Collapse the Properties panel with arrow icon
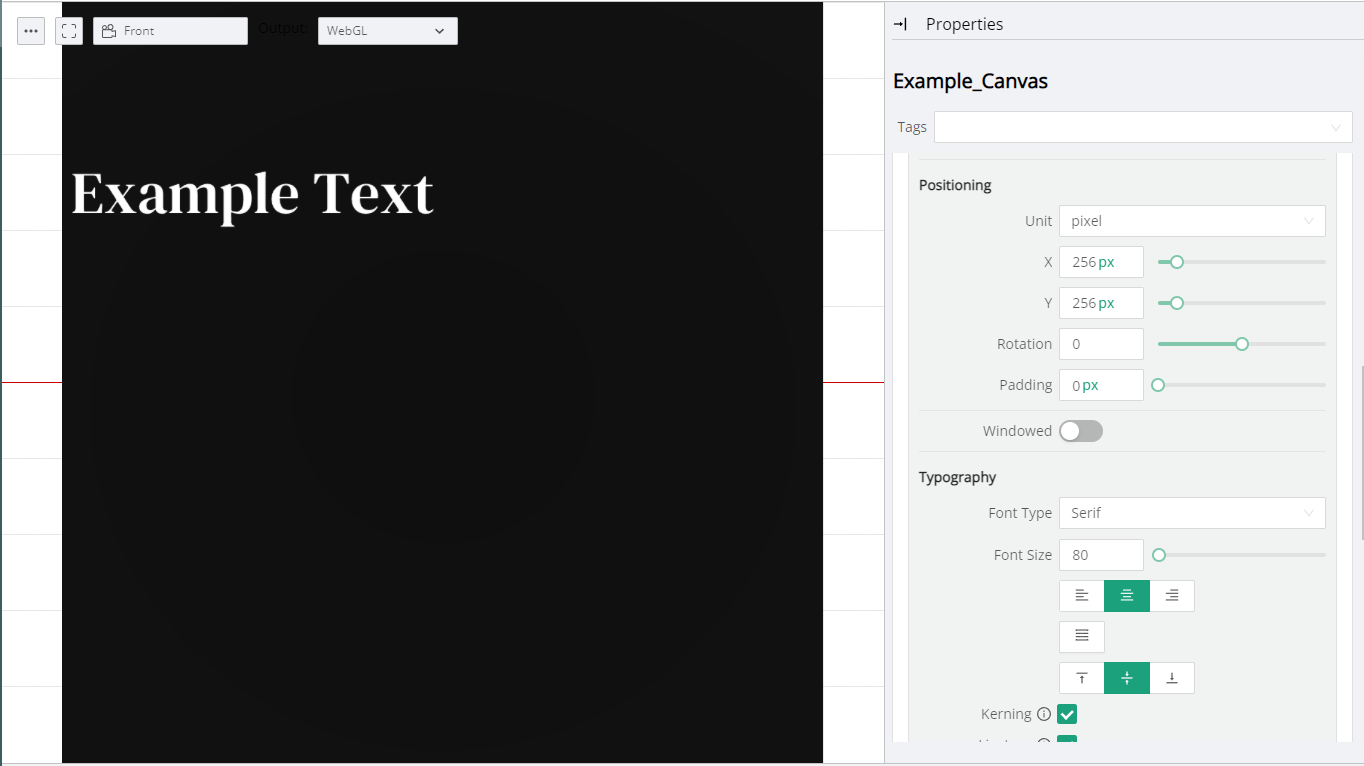Image resolution: width=1364 pixels, height=766 pixels. coord(900,24)
